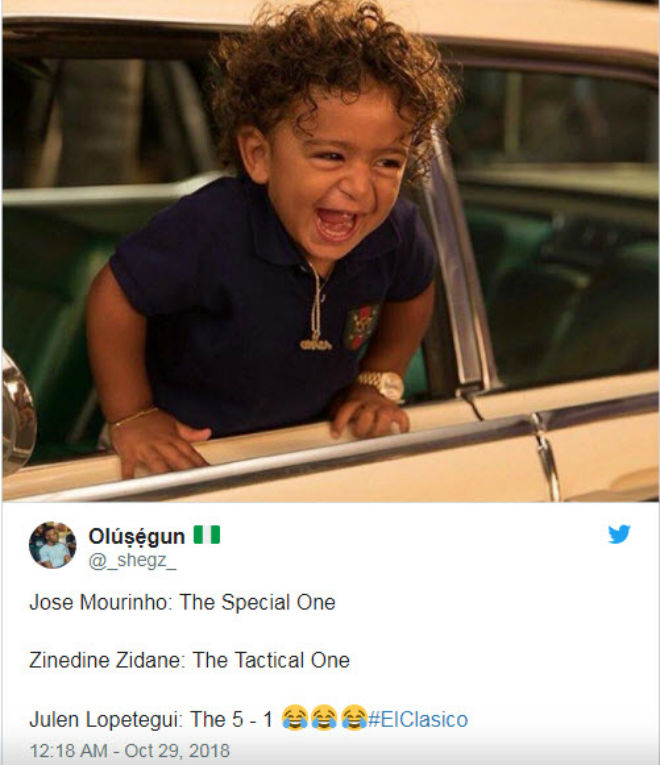Open the laughing child photo
Image resolution: width=660 pixels, height=765 pixels.
(330, 251)
